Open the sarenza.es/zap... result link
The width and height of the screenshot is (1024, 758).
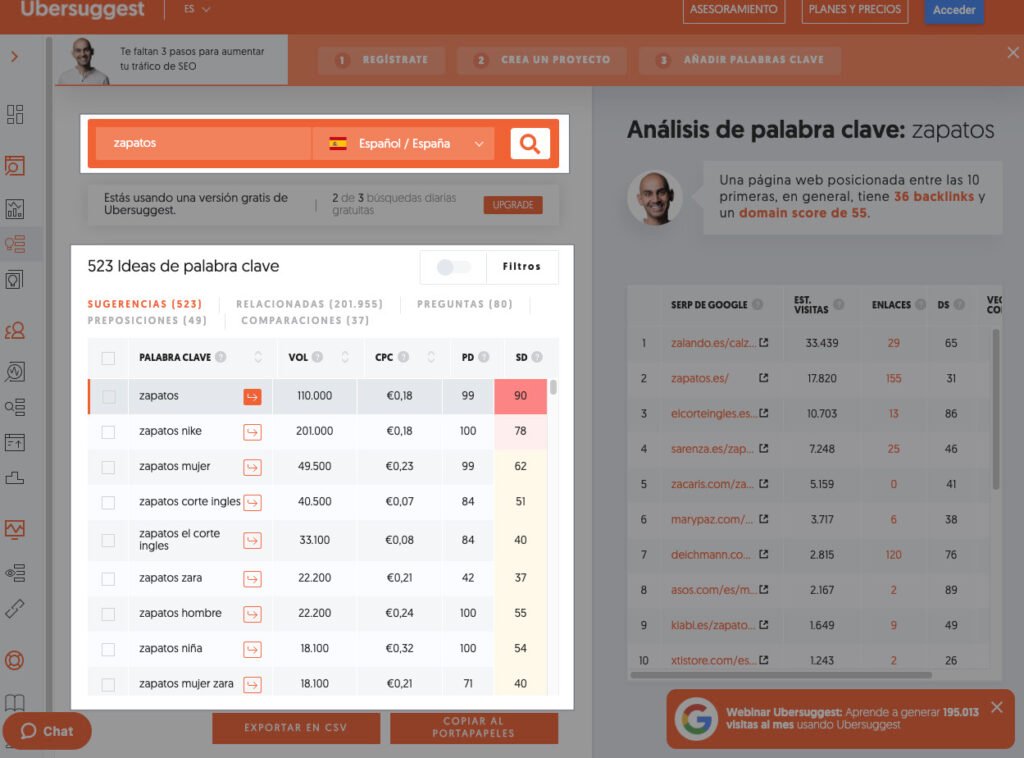(x=712, y=449)
